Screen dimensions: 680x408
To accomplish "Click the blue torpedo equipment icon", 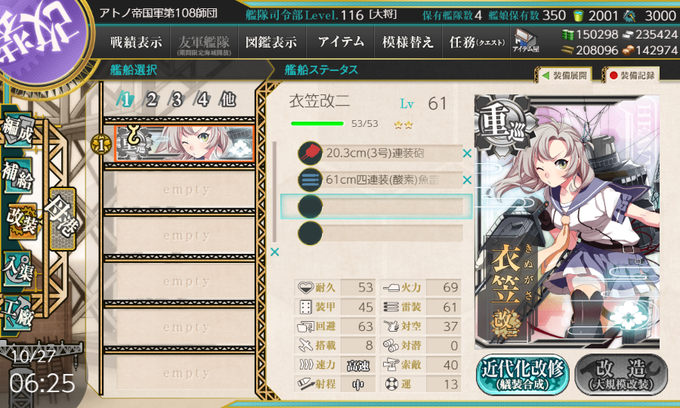I will point(310,180).
